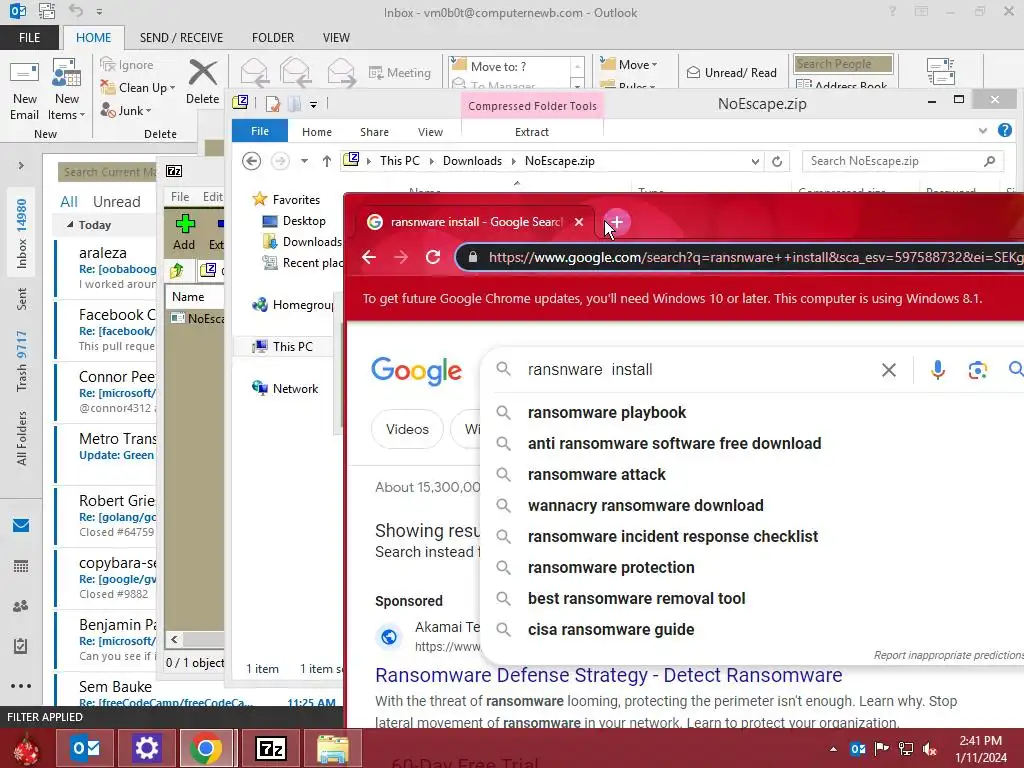Click Meeting button in Outlook ribbon
Screen dimensions: 1024x768
(400, 72)
